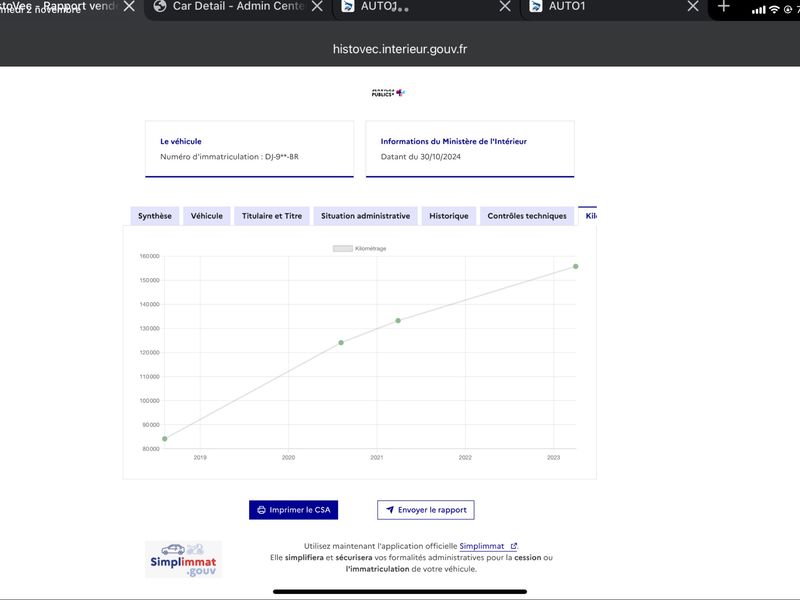Click the chart data point near 124000
Screen dimensions: 800x600
[x=341, y=342]
